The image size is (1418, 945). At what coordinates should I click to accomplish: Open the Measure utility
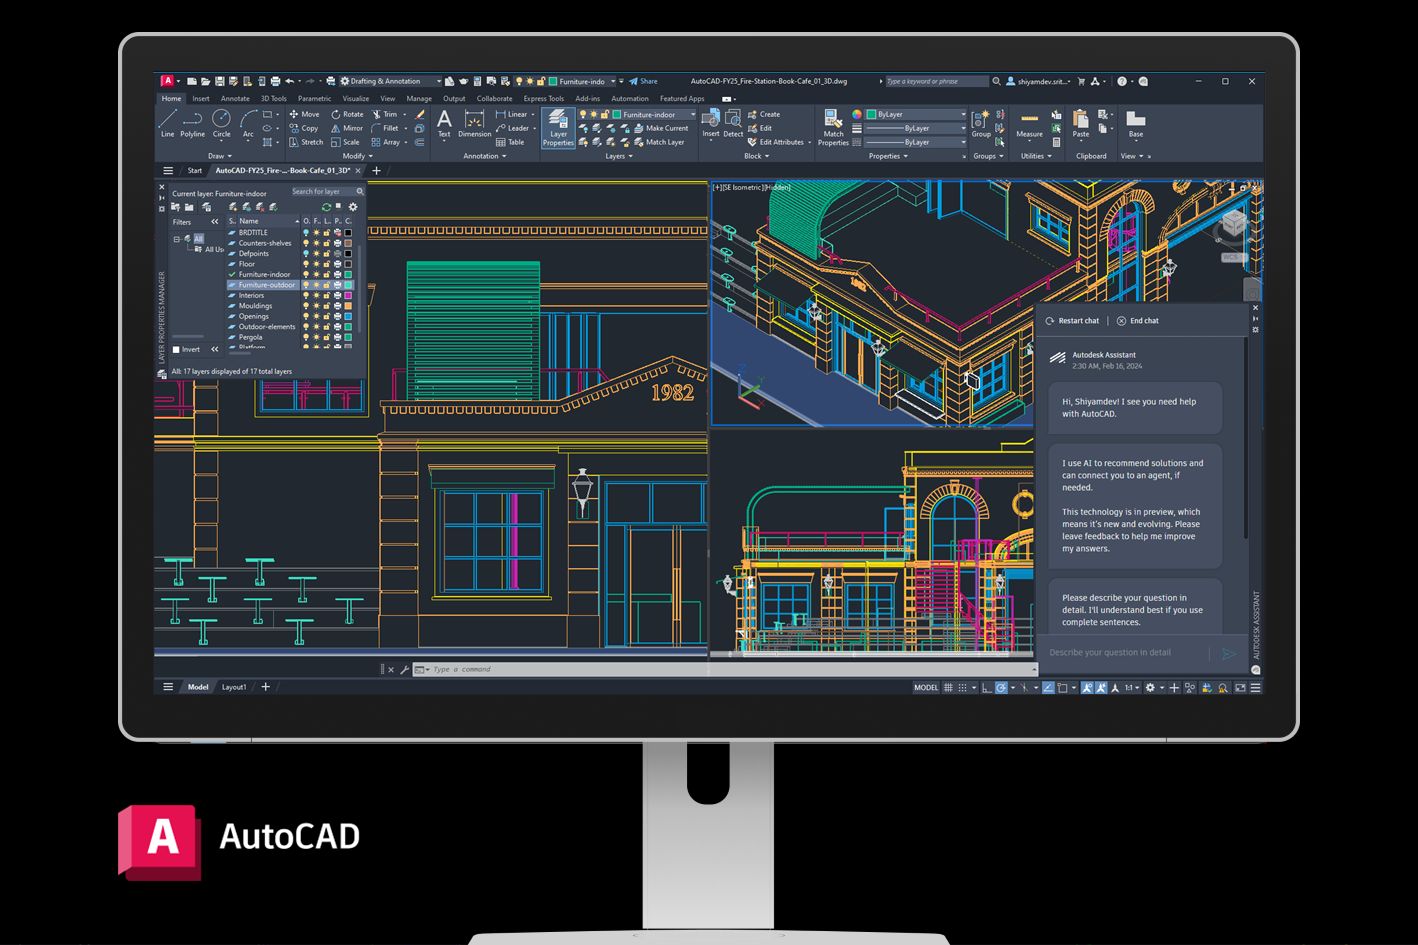[1029, 124]
